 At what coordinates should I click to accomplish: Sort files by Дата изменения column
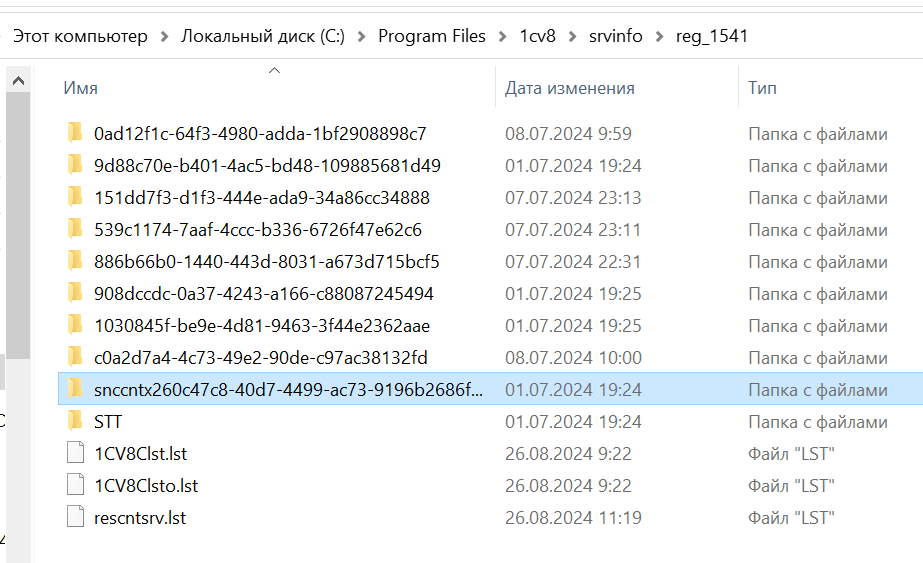pyautogui.click(x=569, y=88)
